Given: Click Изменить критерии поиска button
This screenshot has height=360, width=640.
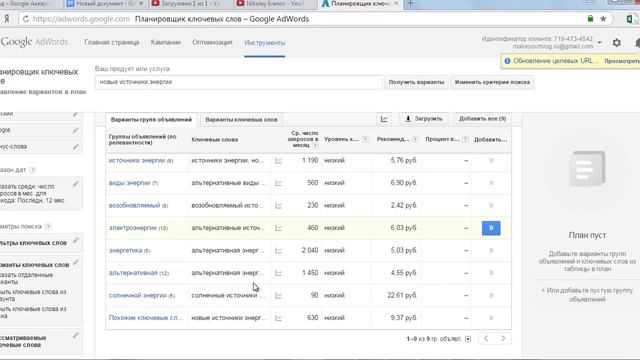Looking at the screenshot, I should tap(492, 82).
